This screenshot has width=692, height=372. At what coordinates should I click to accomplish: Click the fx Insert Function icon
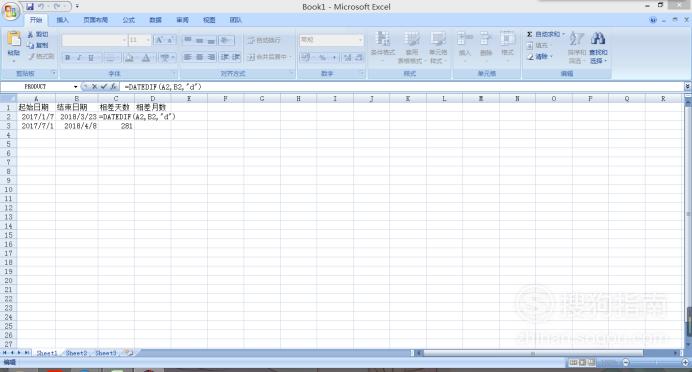pyautogui.click(x=113, y=87)
